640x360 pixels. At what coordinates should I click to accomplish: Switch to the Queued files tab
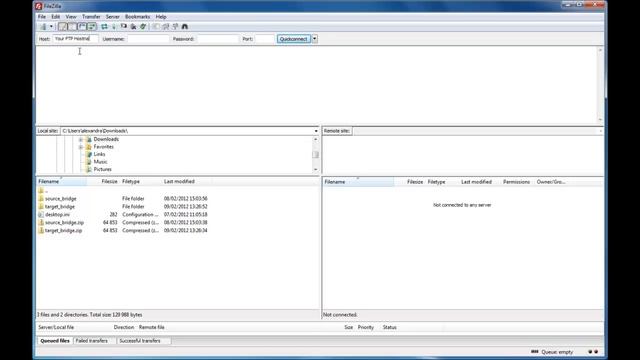55,341
